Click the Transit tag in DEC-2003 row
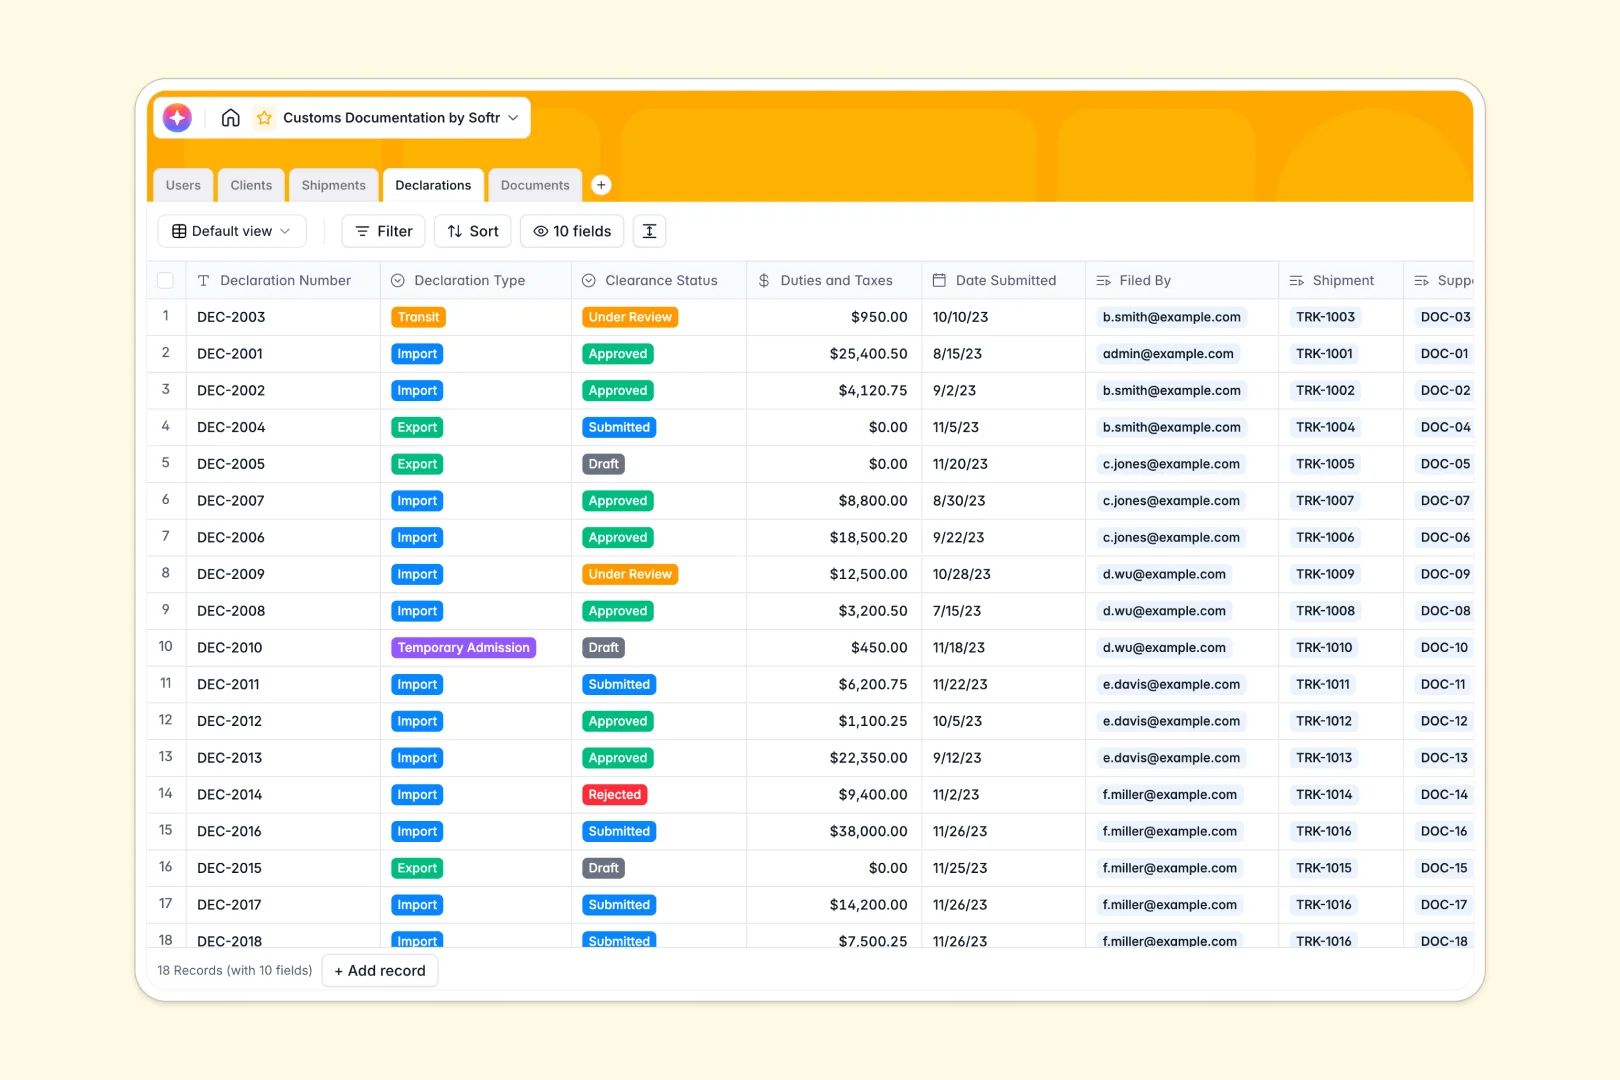The image size is (1620, 1080). (418, 317)
